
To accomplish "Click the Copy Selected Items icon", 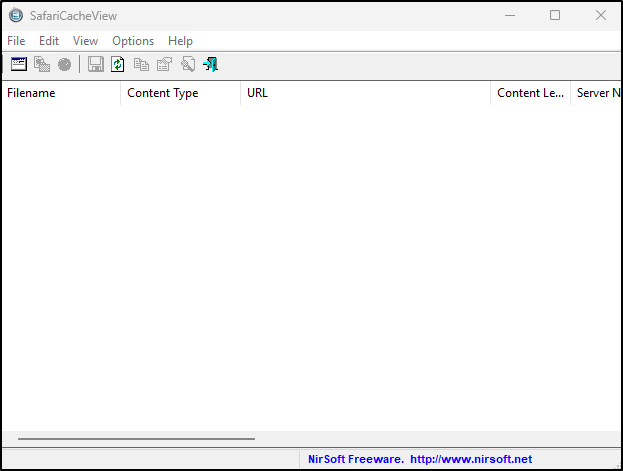I will point(141,64).
